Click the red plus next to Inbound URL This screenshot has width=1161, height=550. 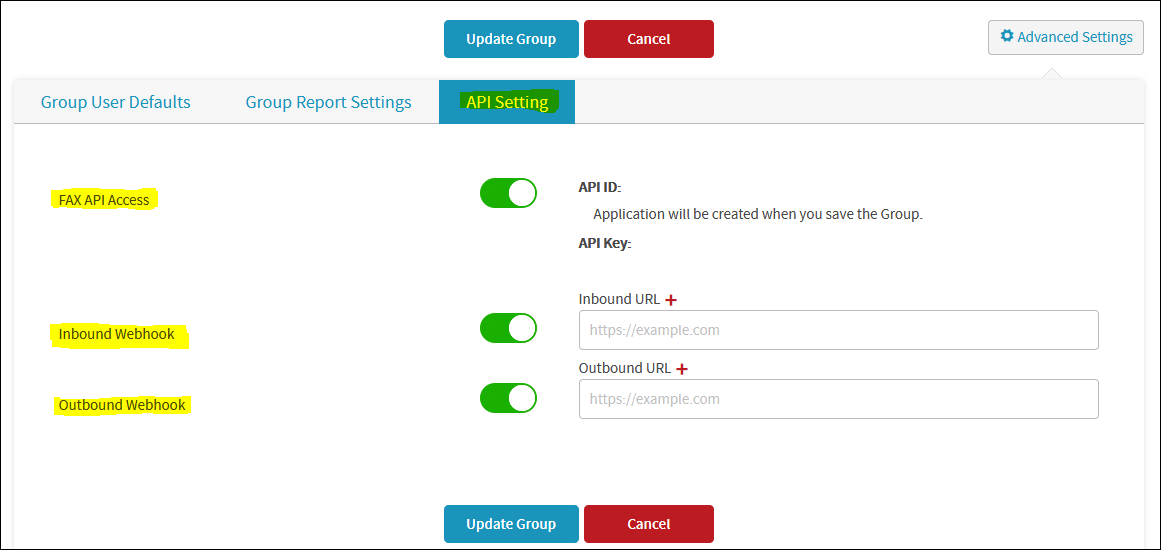[671, 300]
